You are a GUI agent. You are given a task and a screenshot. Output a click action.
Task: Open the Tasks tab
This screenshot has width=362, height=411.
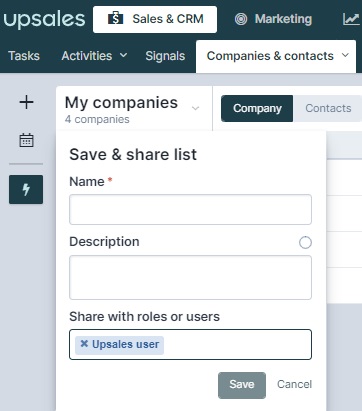pos(24,56)
